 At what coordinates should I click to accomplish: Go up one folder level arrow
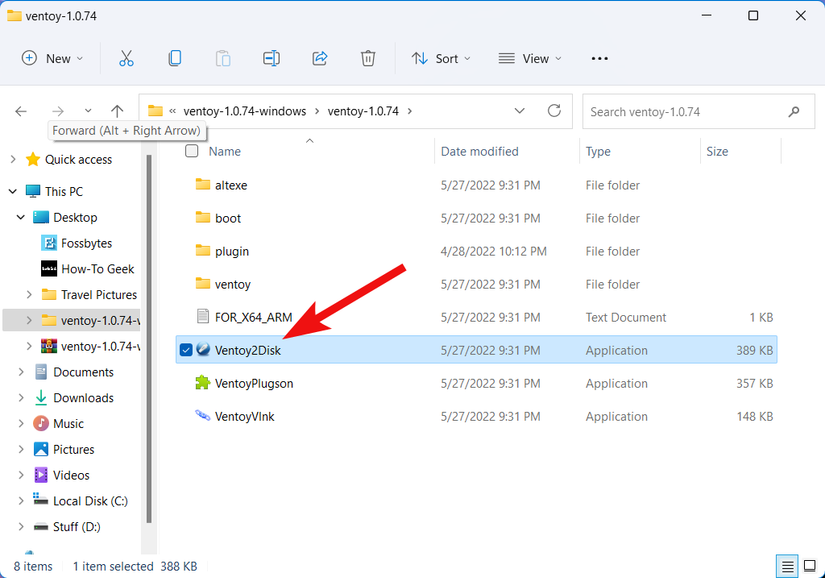tap(117, 111)
